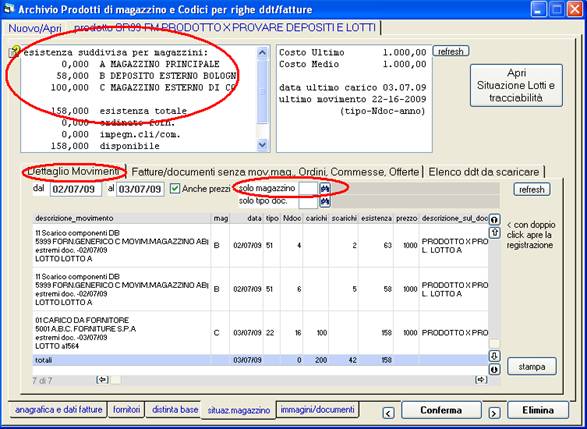Viewport: 587px width, 429px height.
Task: Open the Dettaglio Movimenti tab
Action: click(73, 171)
